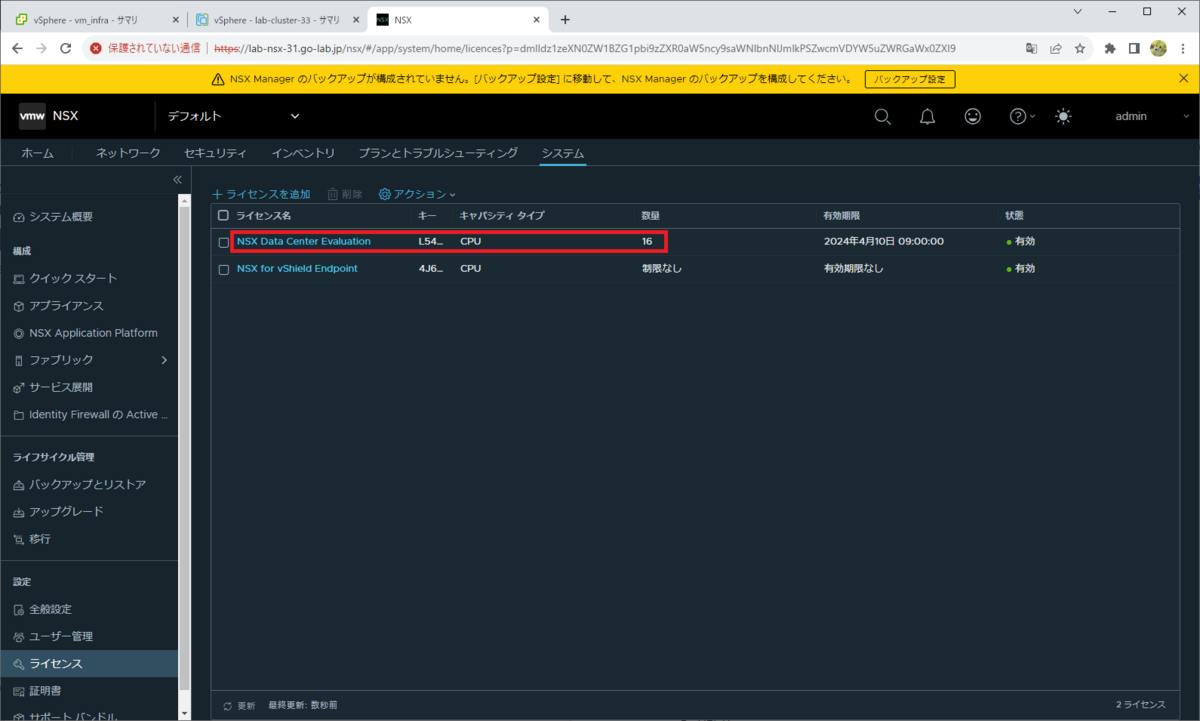Click the translate page icon
The height and width of the screenshot is (721, 1200).
click(x=1031, y=48)
